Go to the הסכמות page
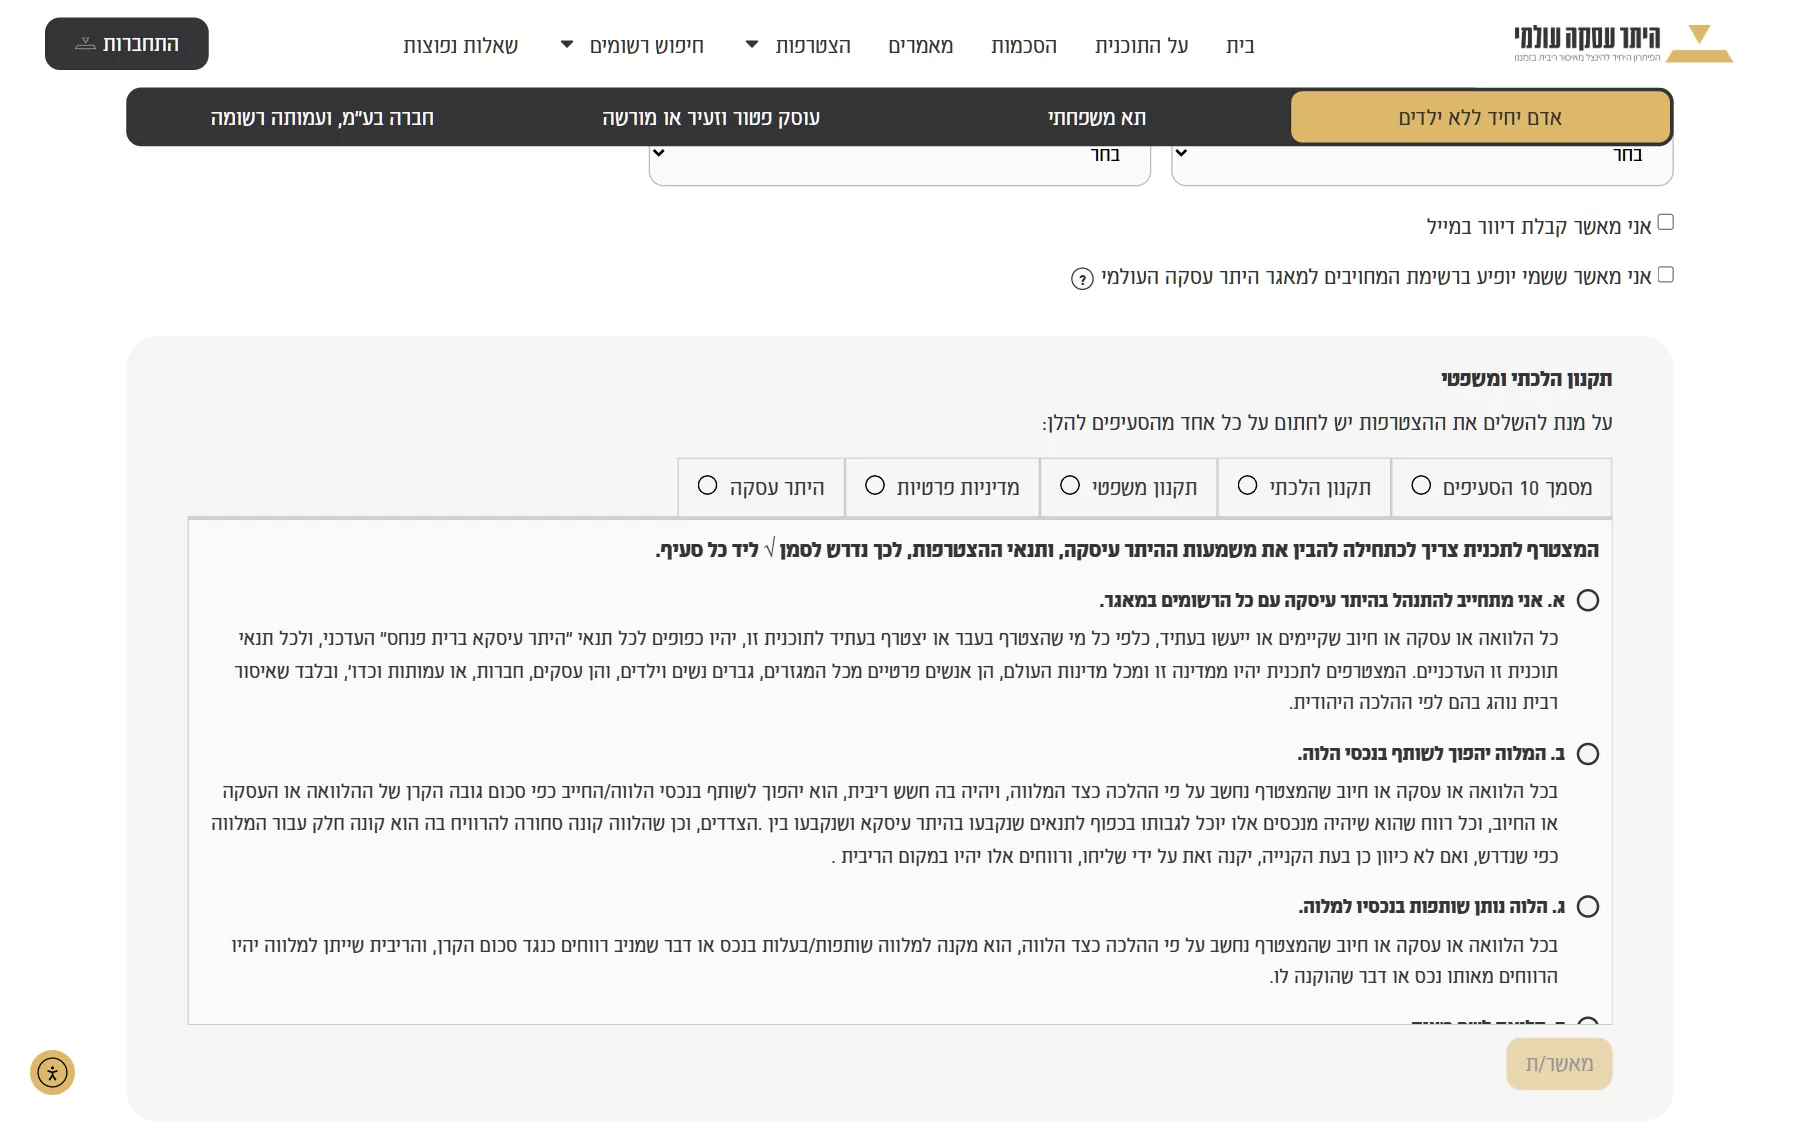The height and width of the screenshot is (1125, 1800). (x=1024, y=46)
